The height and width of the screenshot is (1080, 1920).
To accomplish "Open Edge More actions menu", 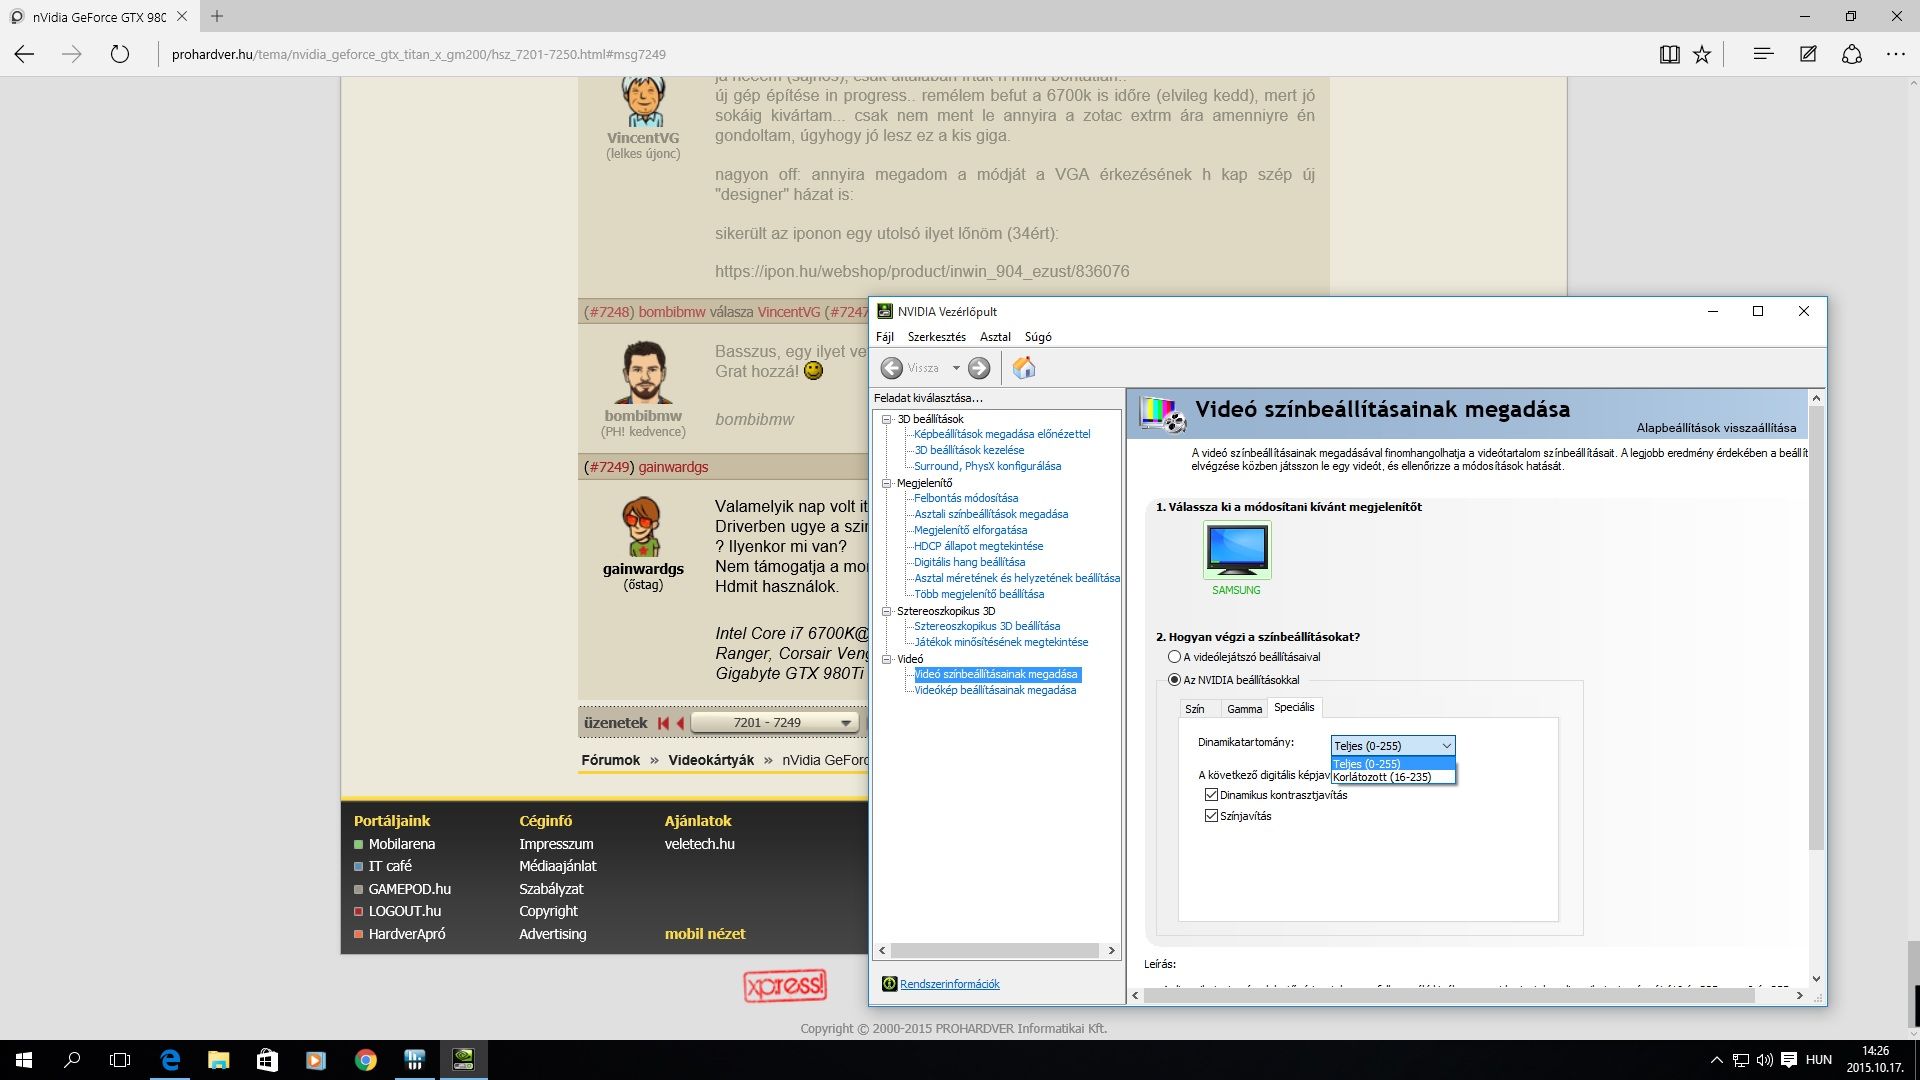I will [x=1896, y=54].
